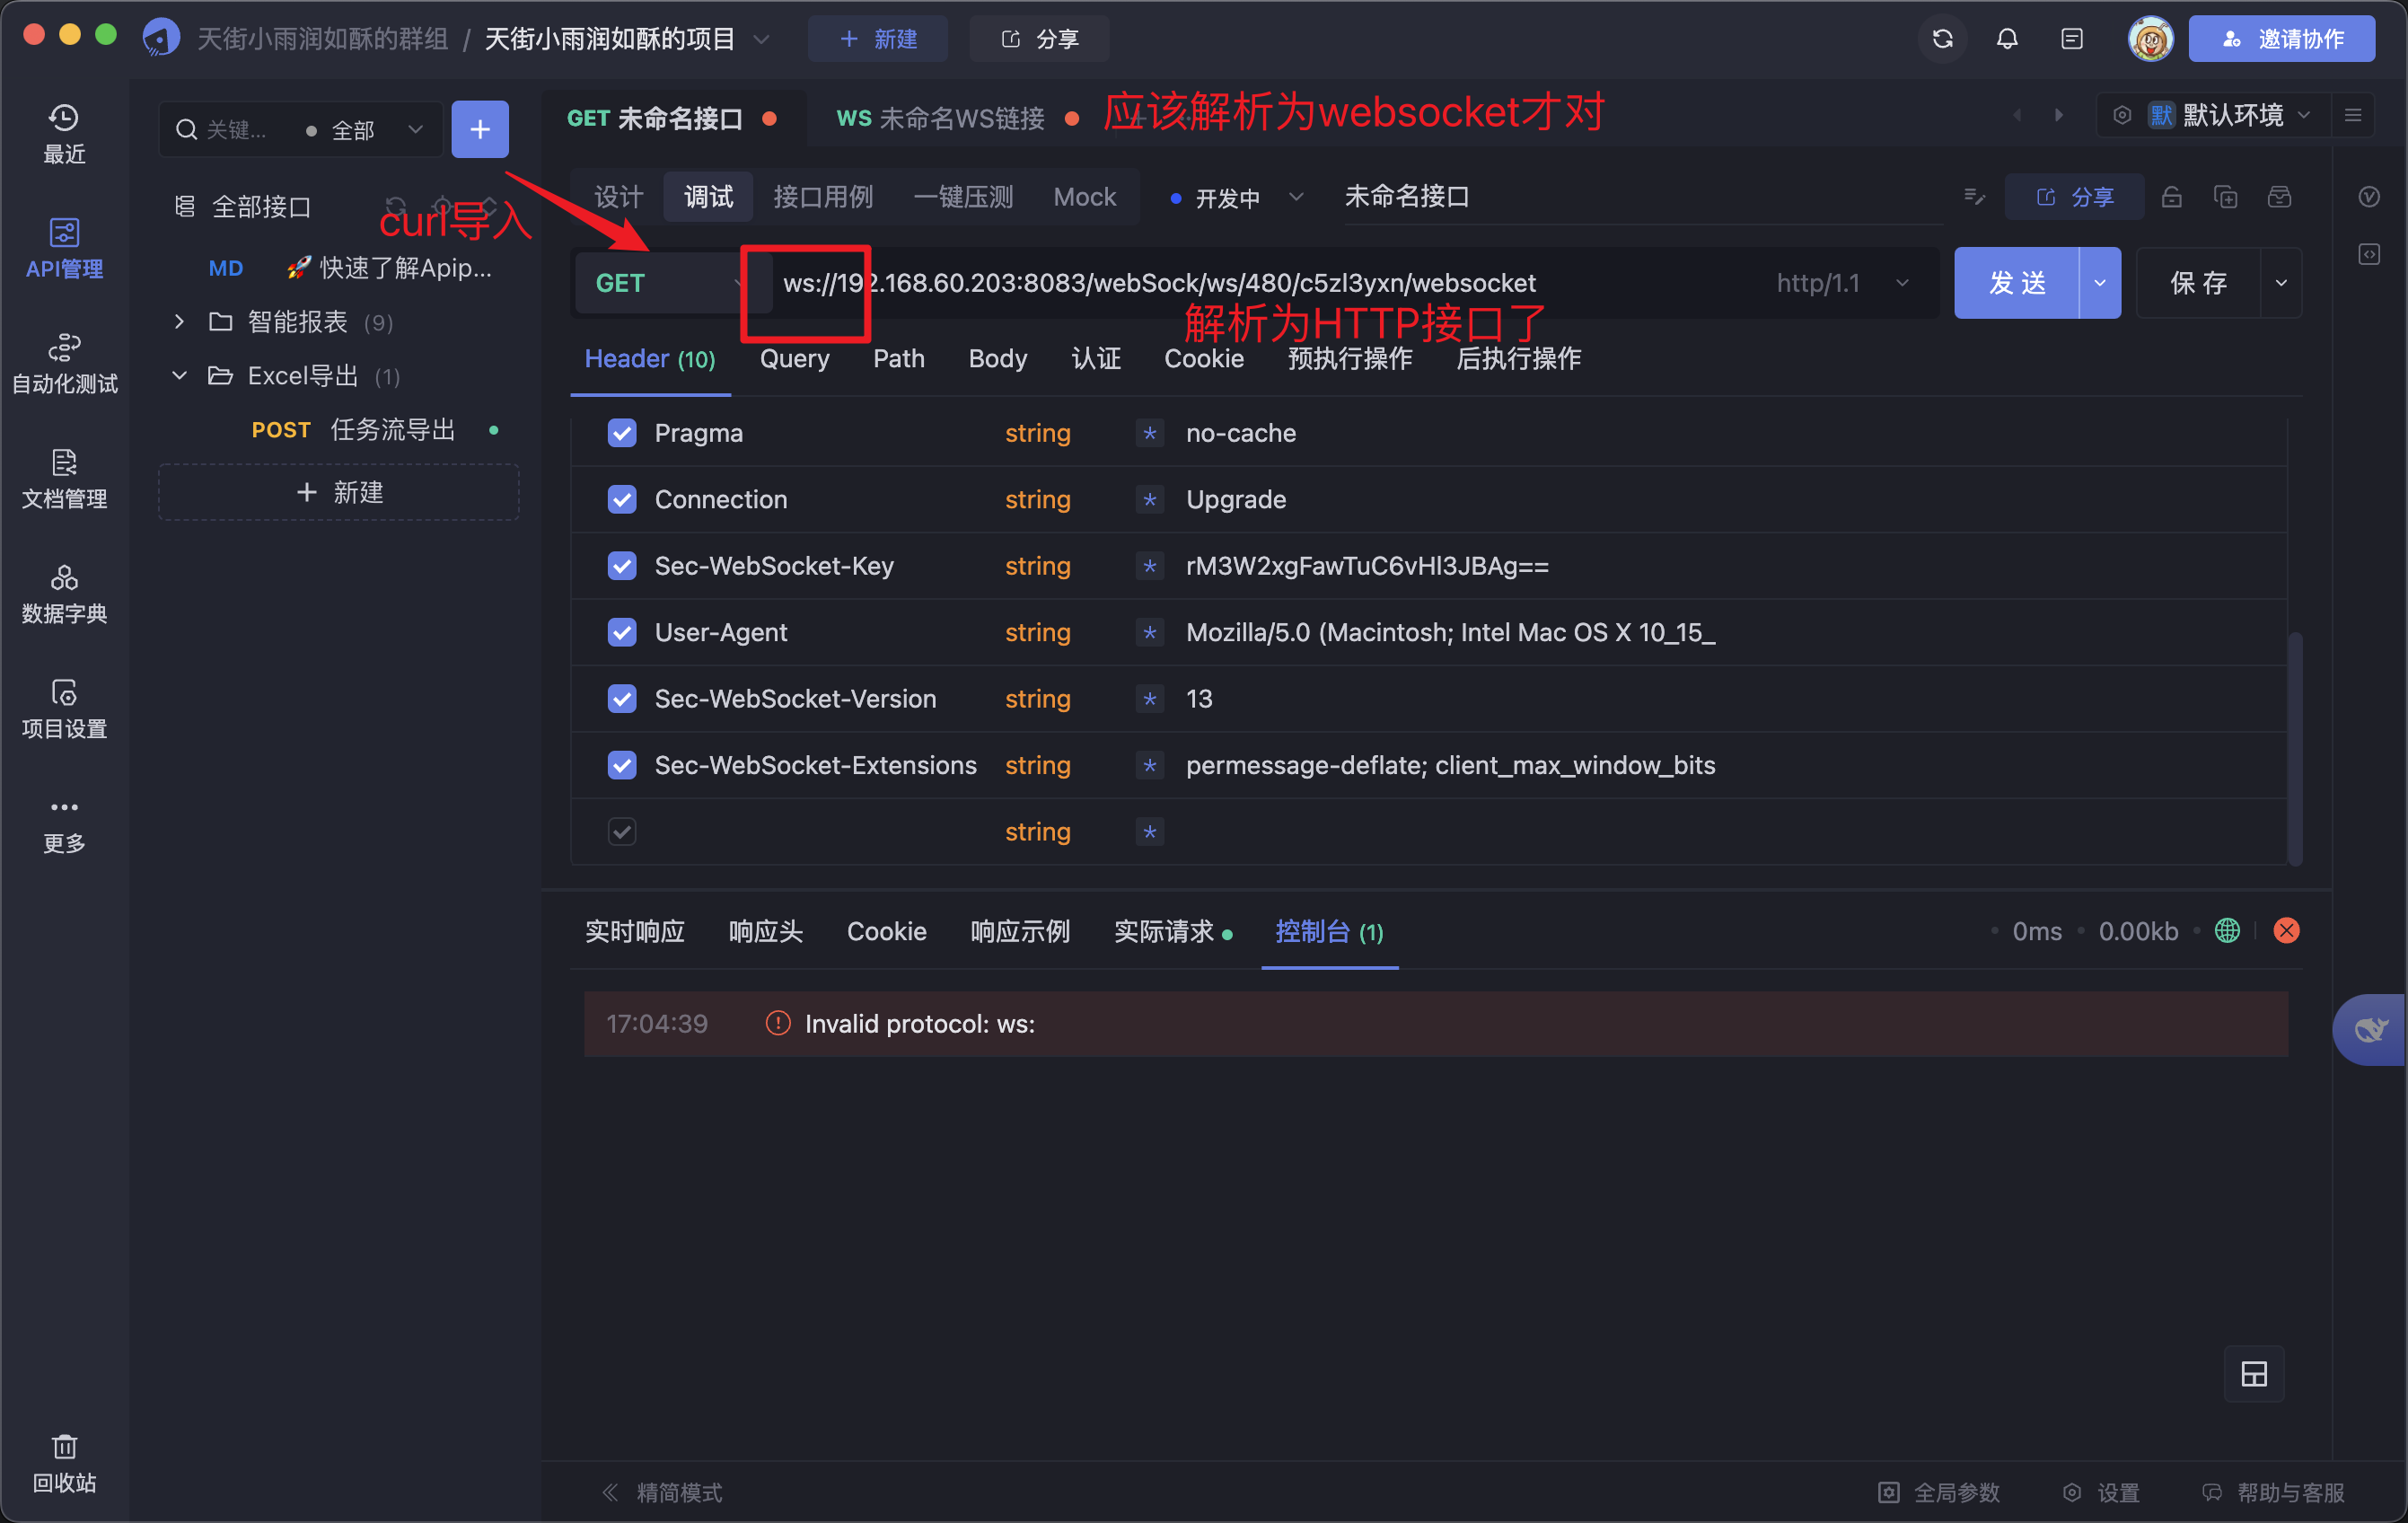Viewport: 2408px width, 1523px height.
Task: Click the archive box icon in toolbar
Action: [2279, 196]
